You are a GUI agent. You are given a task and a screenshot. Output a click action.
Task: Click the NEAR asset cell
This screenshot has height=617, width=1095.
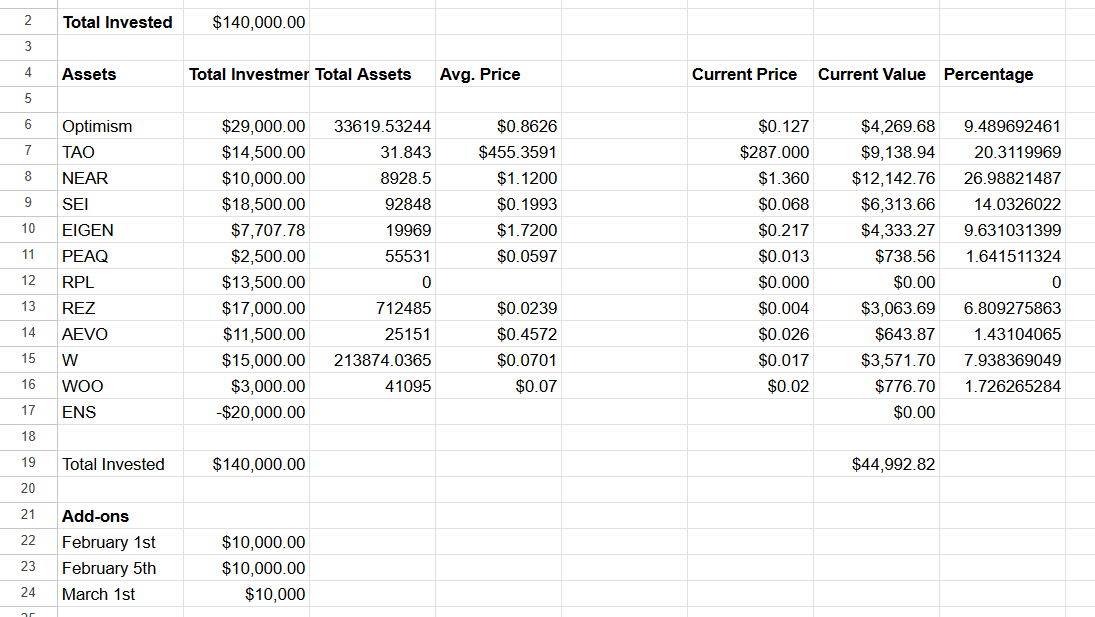[x=120, y=178]
